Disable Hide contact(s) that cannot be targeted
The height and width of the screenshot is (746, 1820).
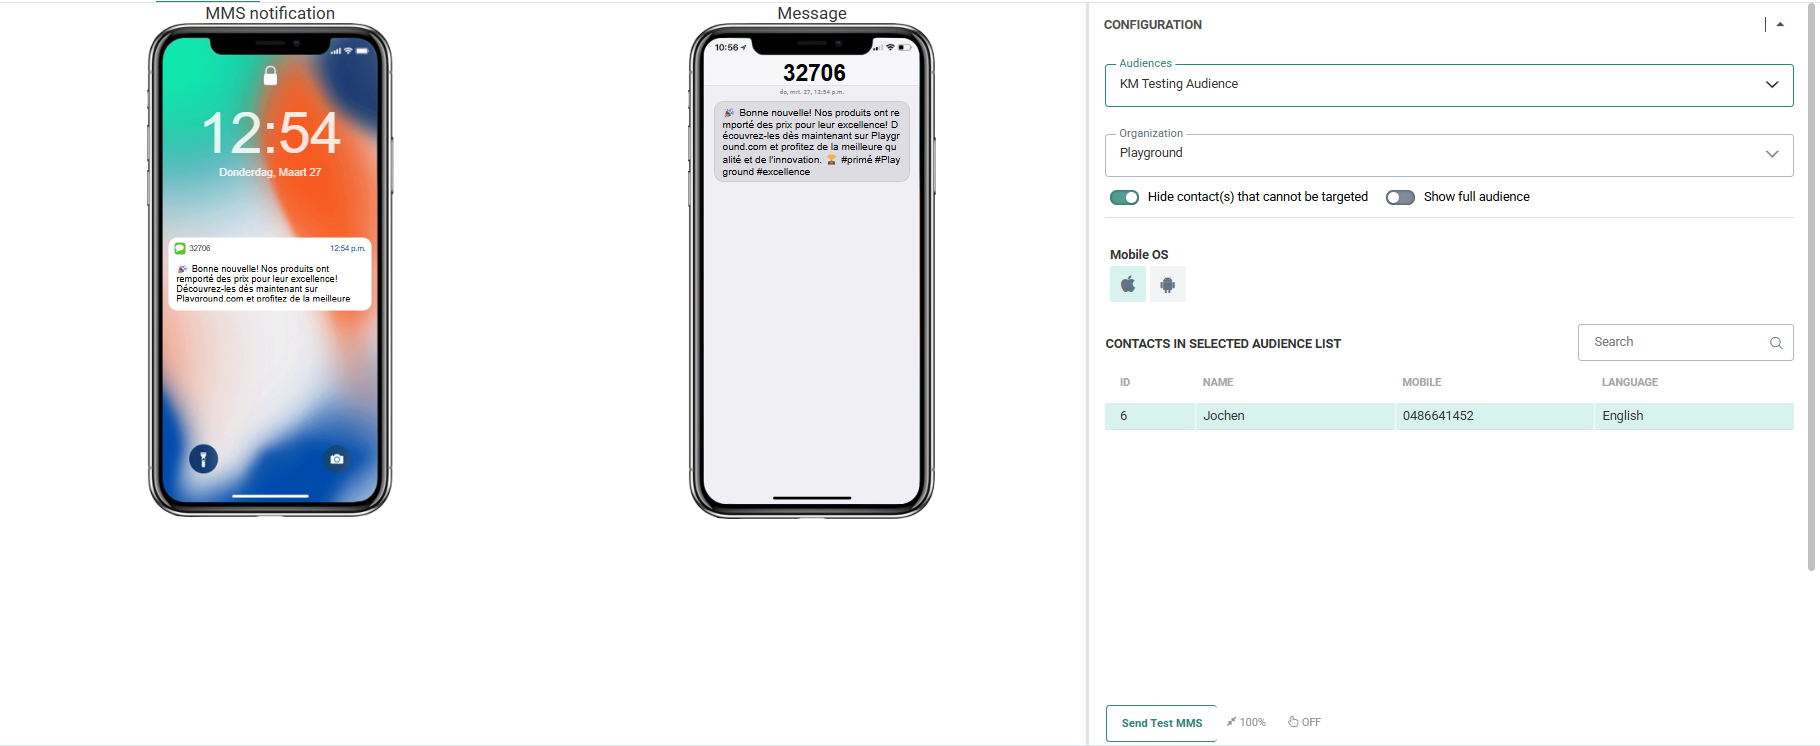[1124, 197]
